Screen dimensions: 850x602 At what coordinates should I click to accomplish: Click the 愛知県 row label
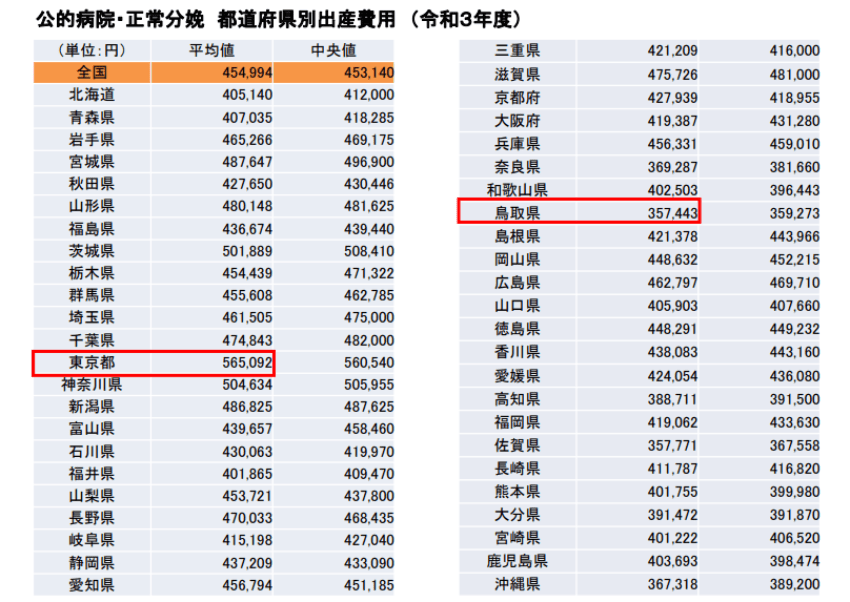[91, 585]
